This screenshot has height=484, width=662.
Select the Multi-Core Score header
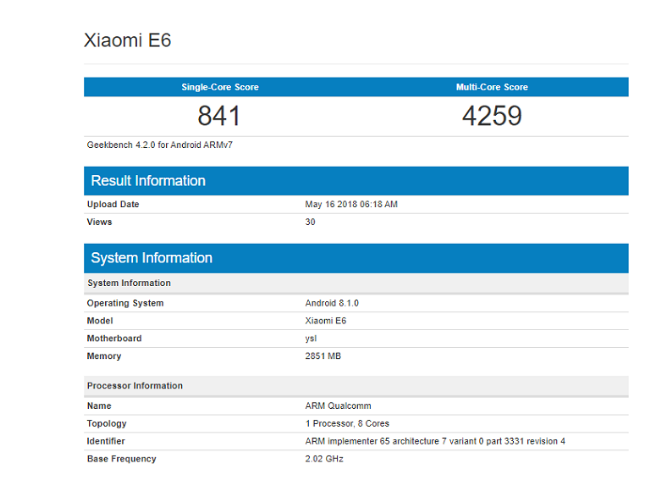point(492,87)
